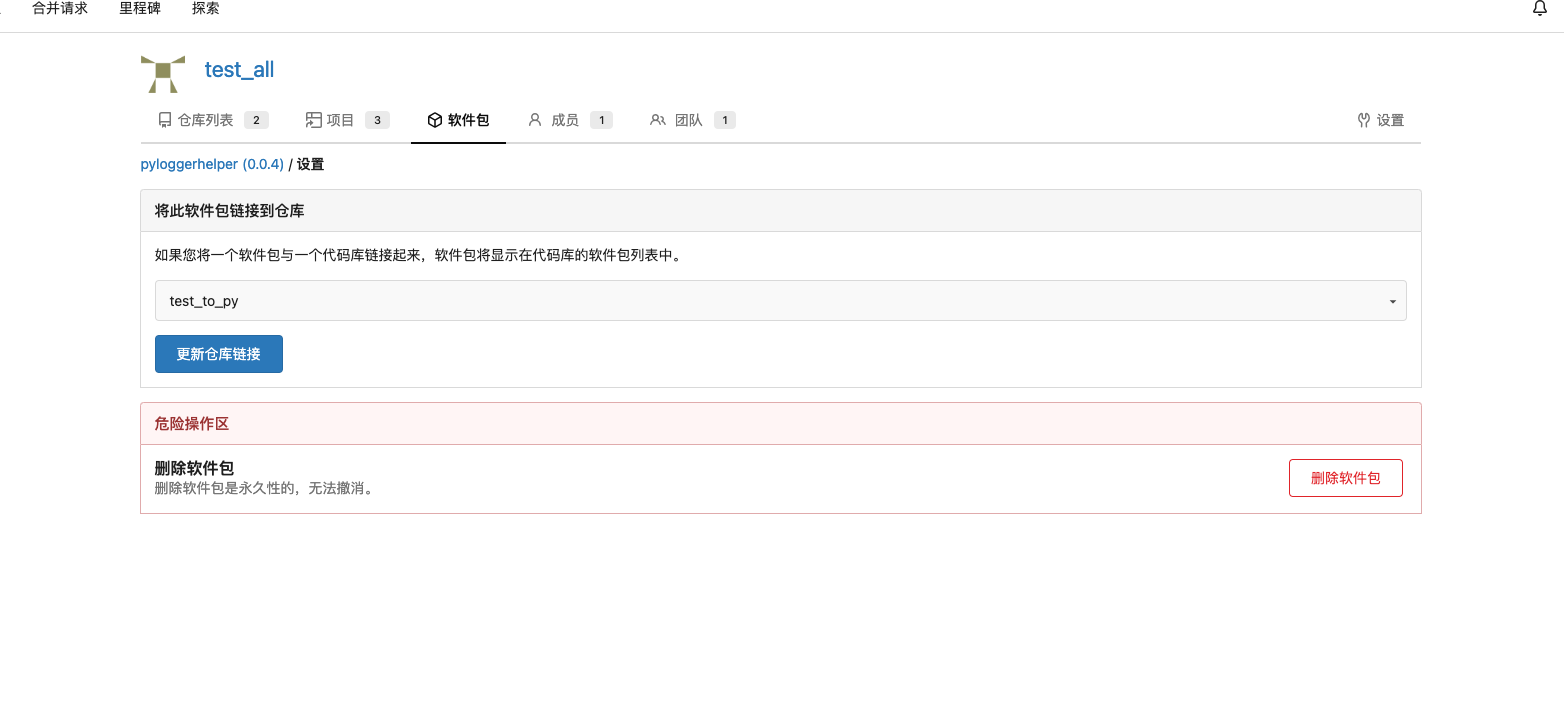Click the 删除软件包是永久性的 warning text

pos(268,488)
